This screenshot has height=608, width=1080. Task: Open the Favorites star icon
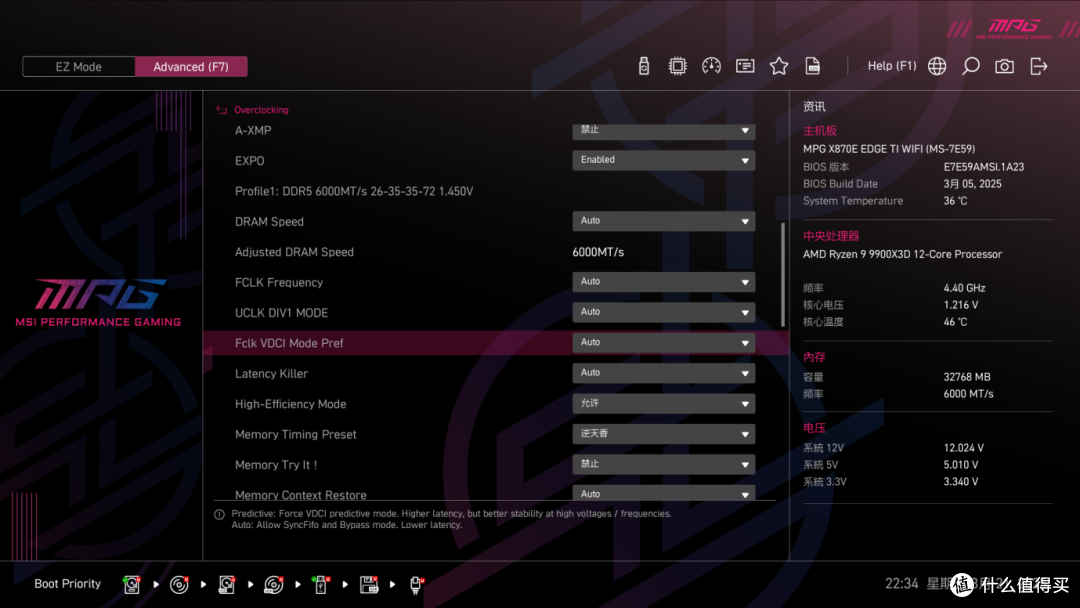click(778, 66)
